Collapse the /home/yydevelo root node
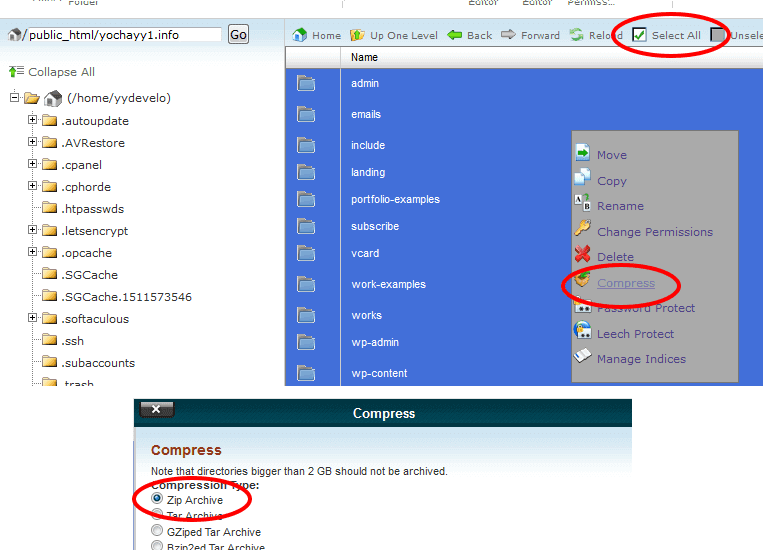Screen dimensions: 764x550 coord(15,97)
